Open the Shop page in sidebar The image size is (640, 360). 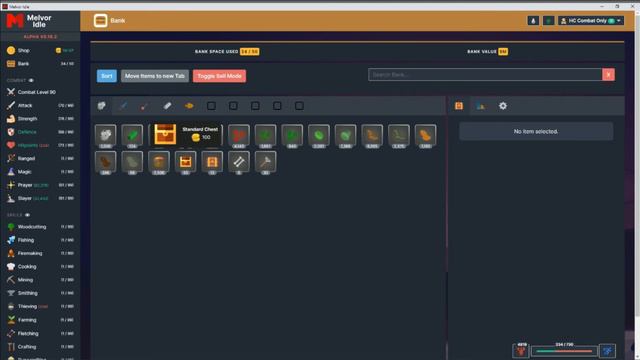tap(40, 50)
